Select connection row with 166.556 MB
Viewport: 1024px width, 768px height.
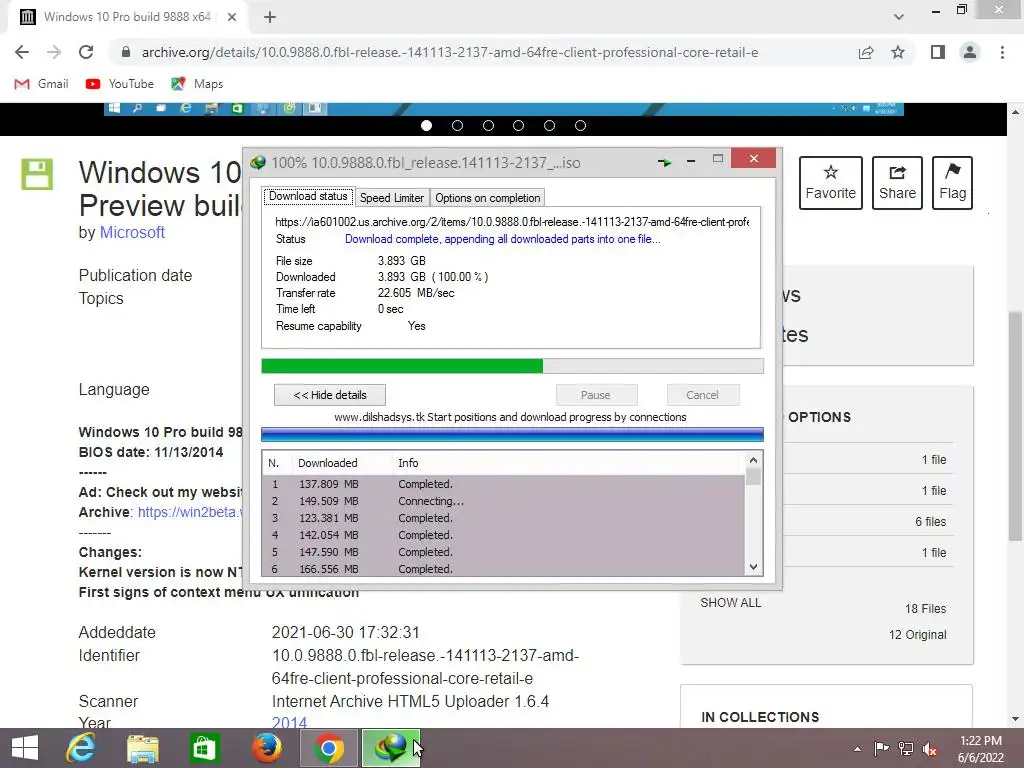[x=503, y=569]
